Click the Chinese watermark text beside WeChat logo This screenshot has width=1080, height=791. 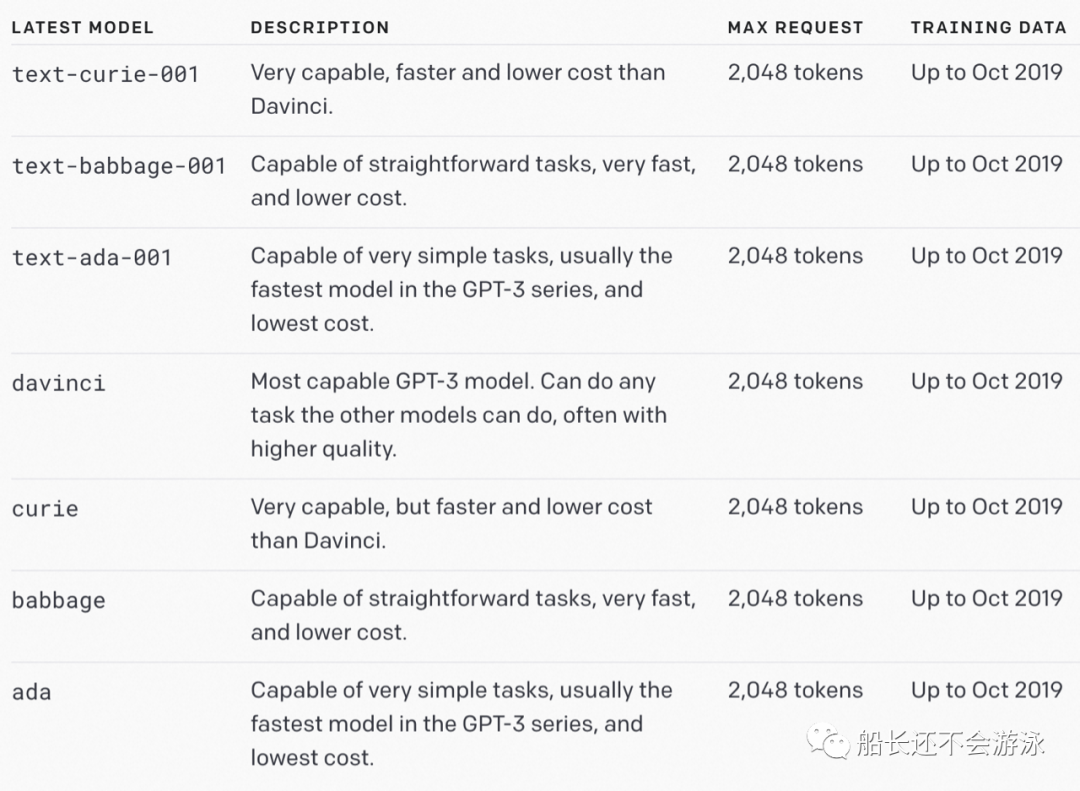(x=951, y=743)
